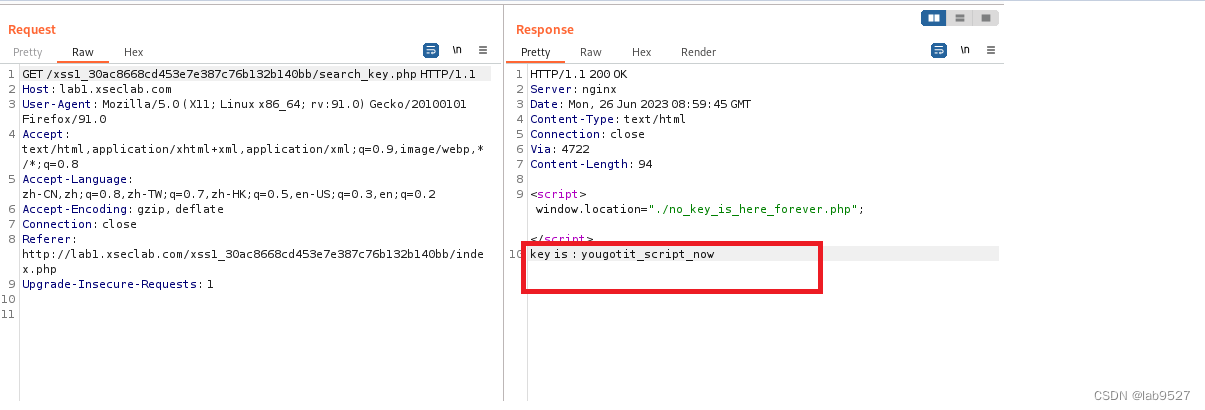Click the Accept: header name in request
Viewport: 1205px width, 410px height.
tap(46, 134)
